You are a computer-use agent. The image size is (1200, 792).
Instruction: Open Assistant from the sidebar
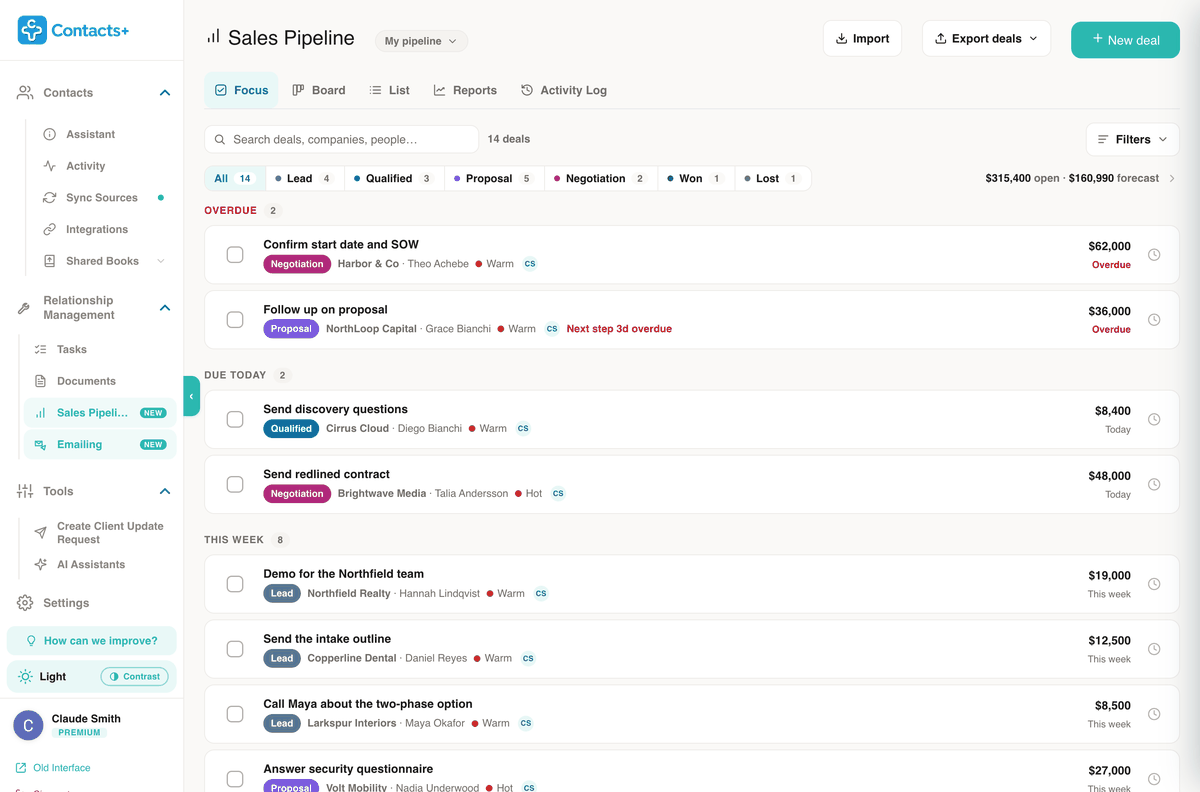pos(90,134)
